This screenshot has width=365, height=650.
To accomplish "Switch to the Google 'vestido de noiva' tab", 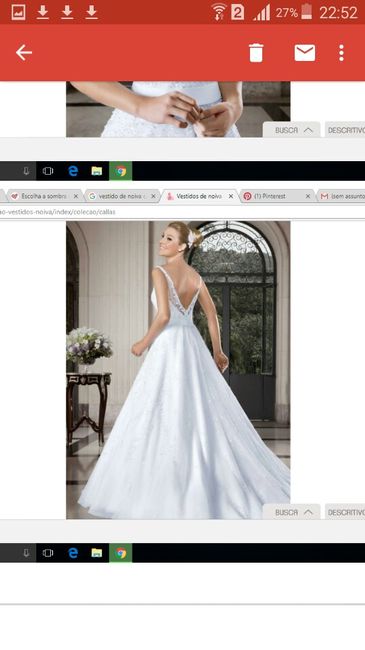I will pyautogui.click(x=122, y=196).
